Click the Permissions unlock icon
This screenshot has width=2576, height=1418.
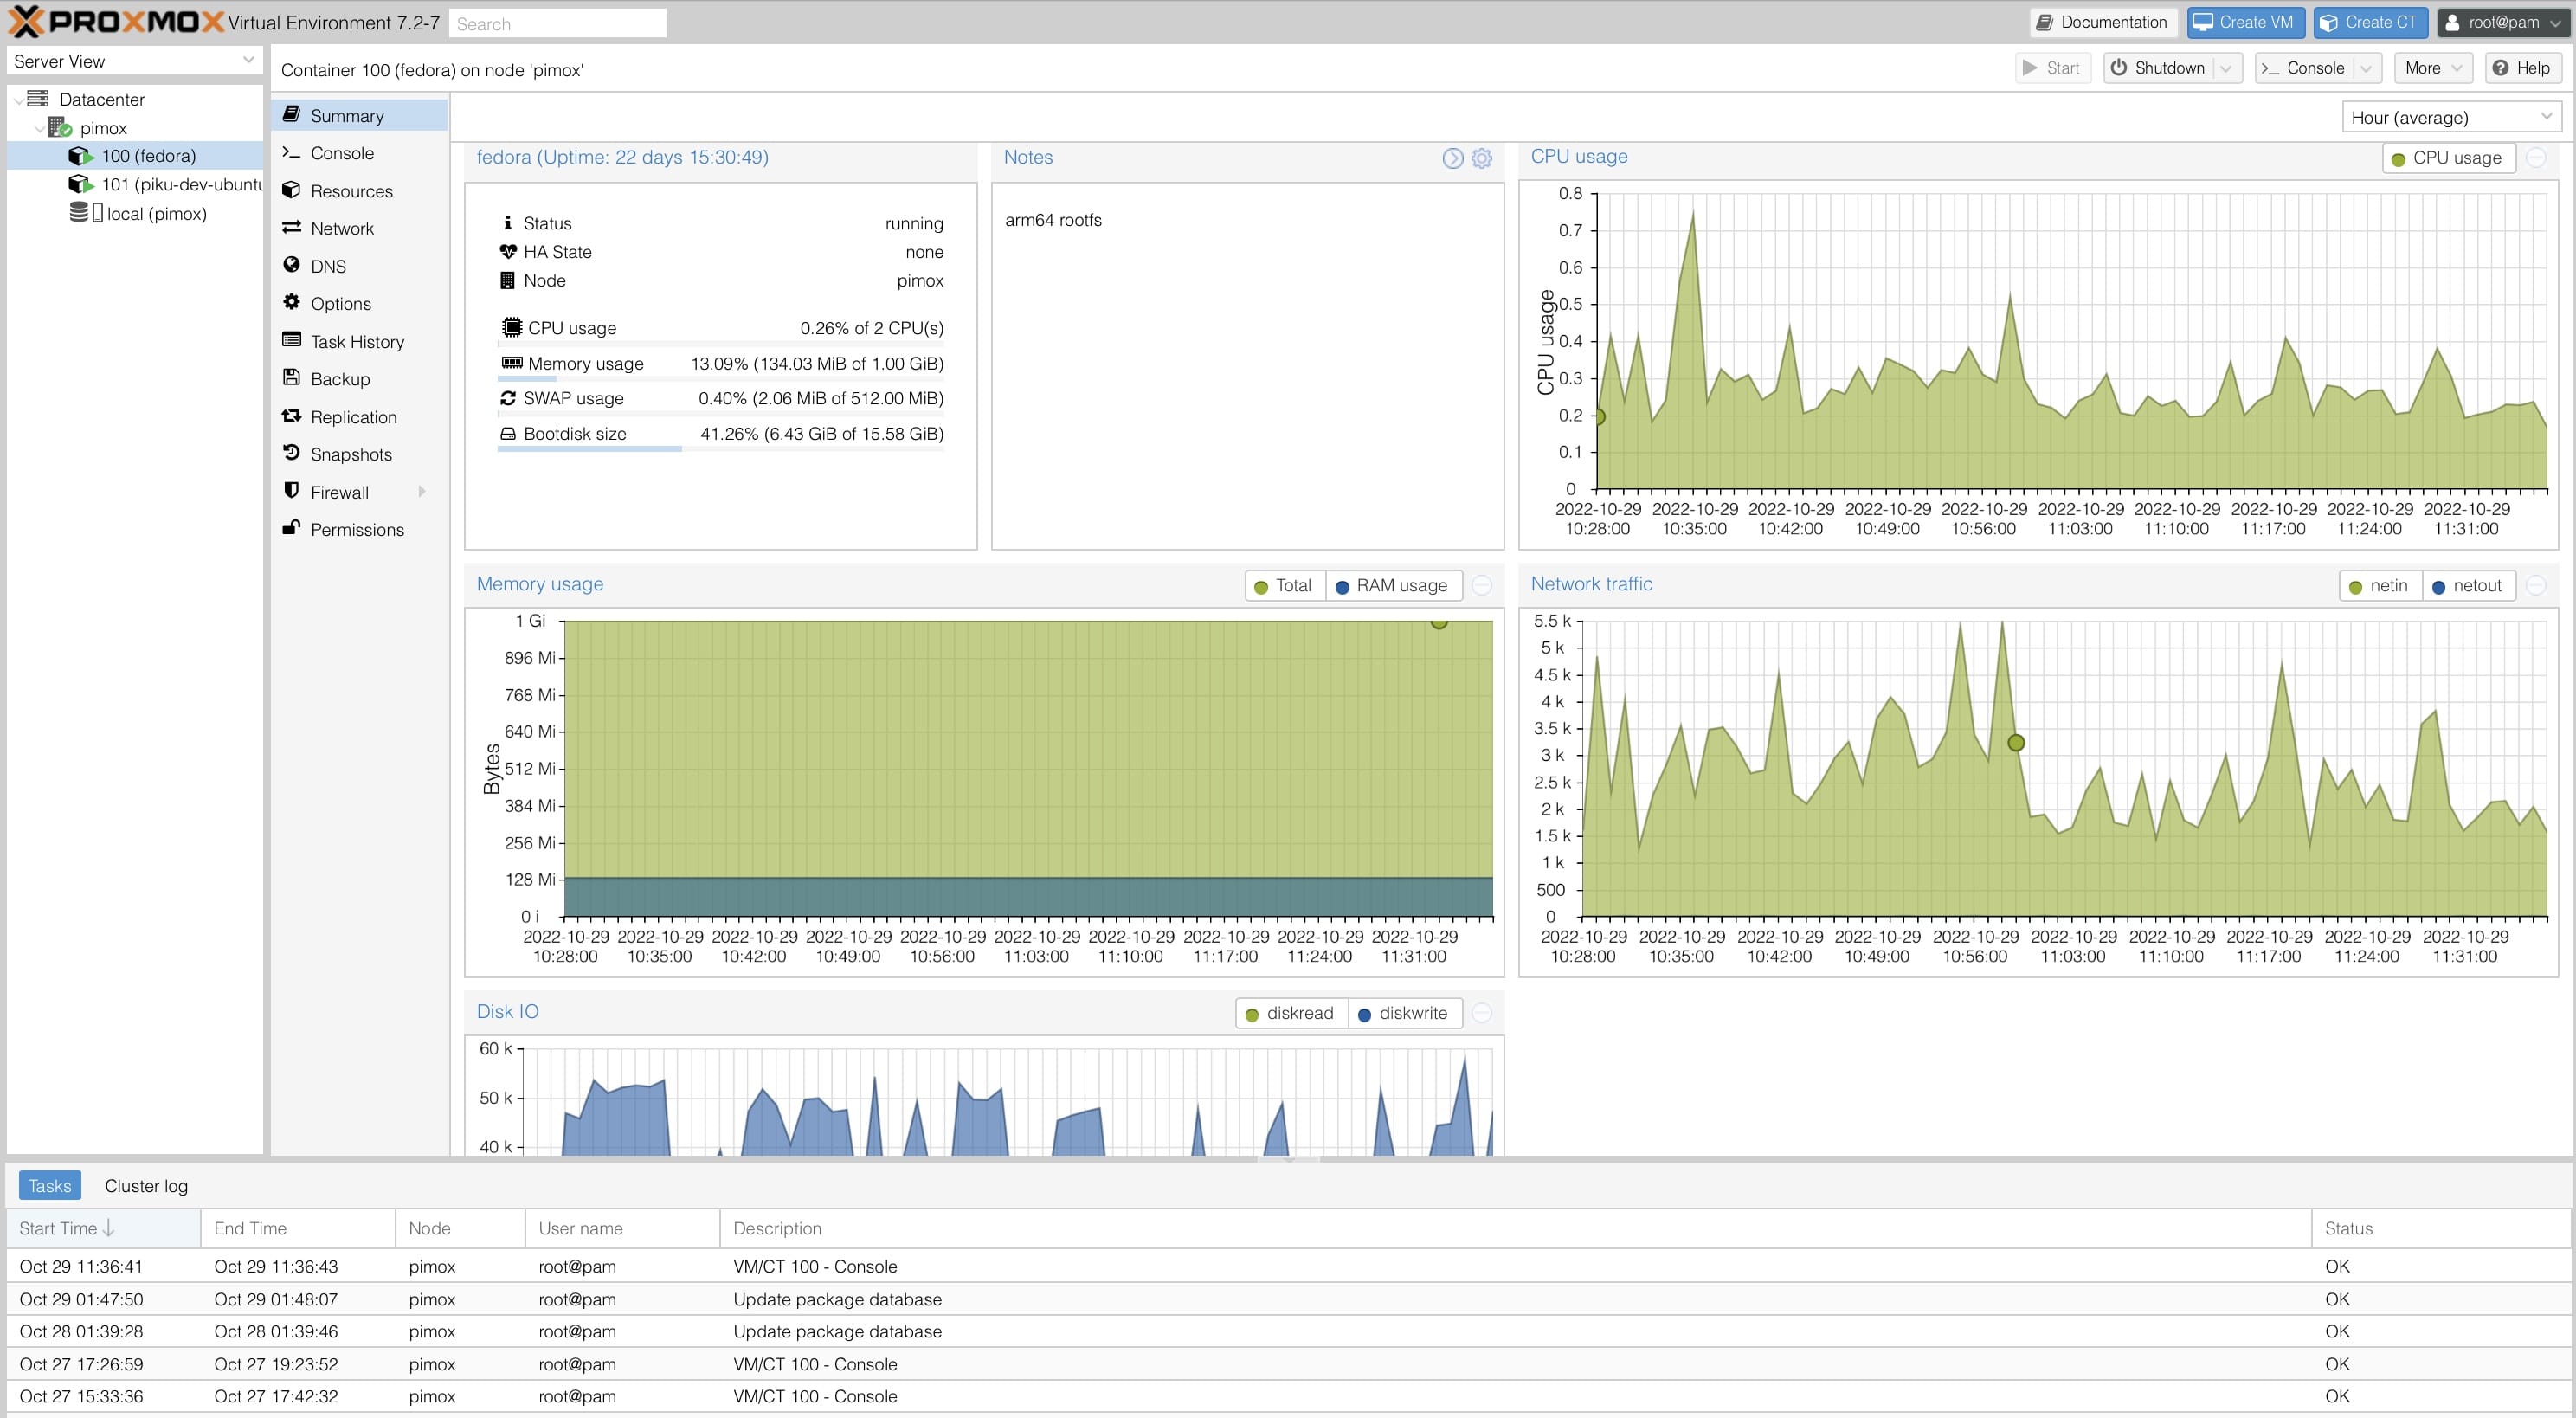pyautogui.click(x=291, y=528)
